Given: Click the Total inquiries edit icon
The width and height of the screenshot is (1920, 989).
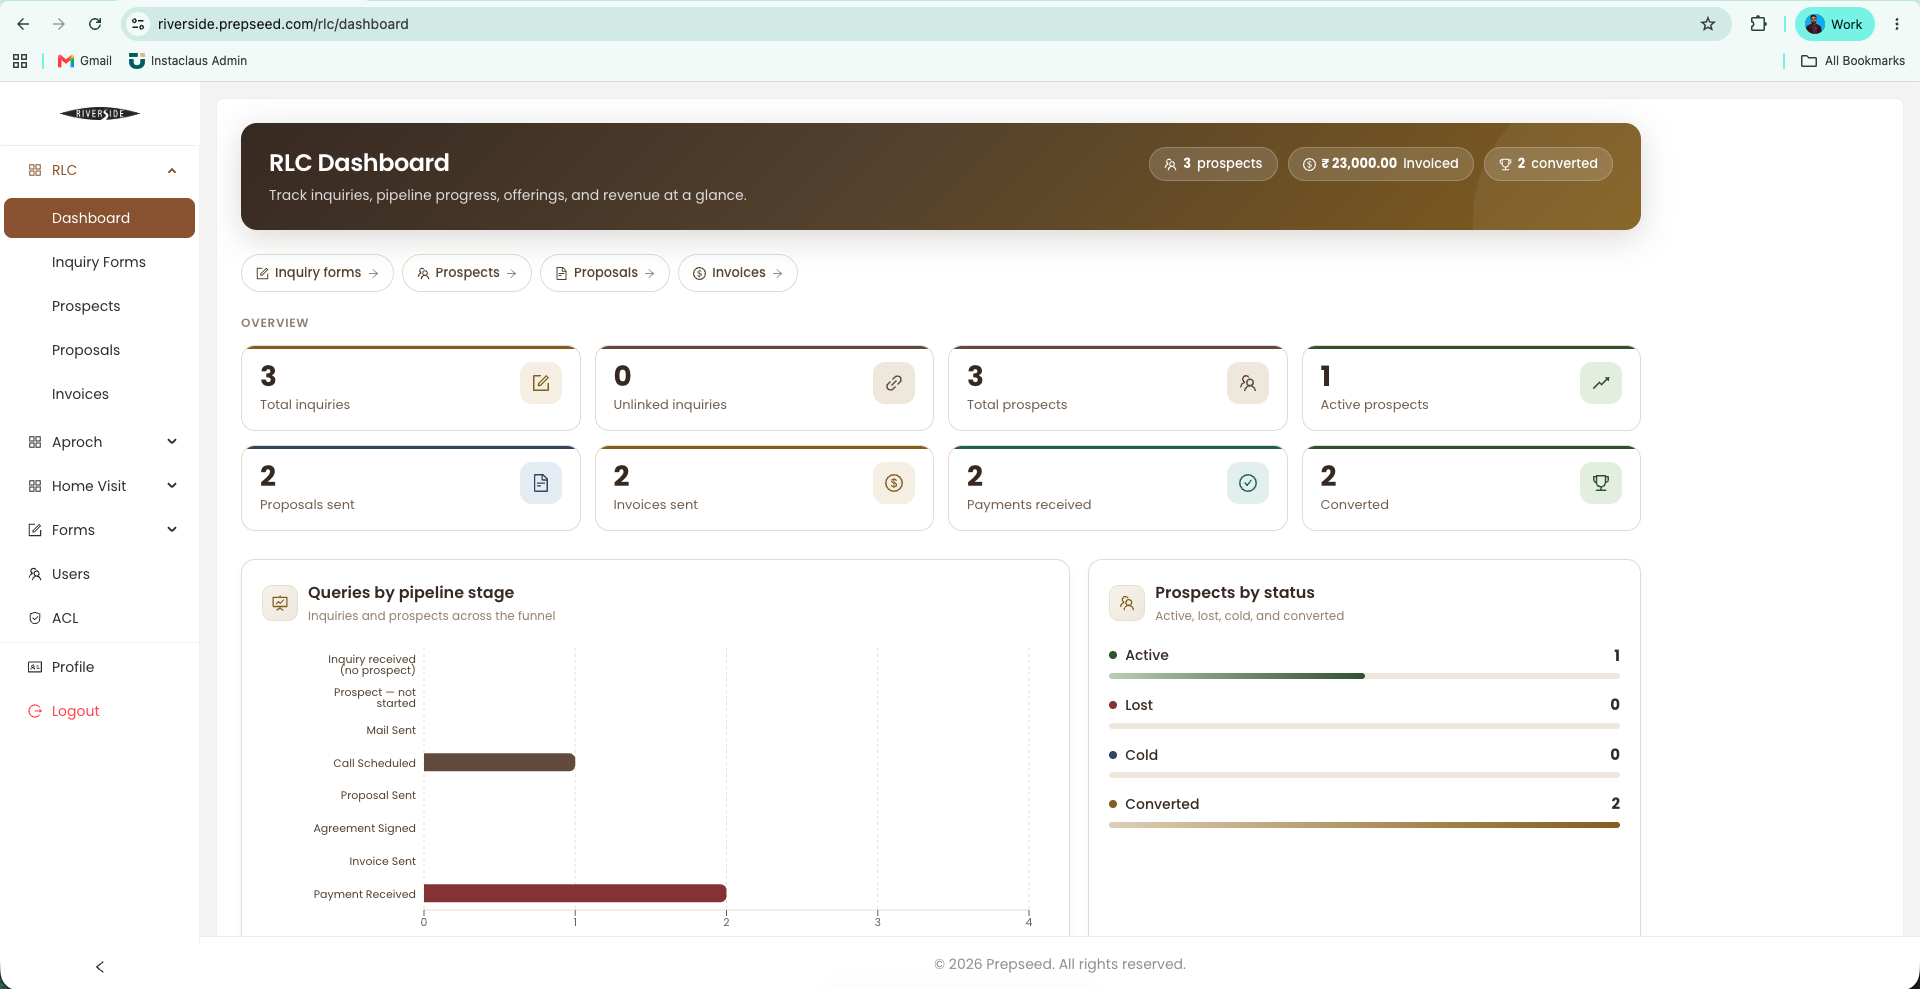Looking at the screenshot, I should [541, 383].
